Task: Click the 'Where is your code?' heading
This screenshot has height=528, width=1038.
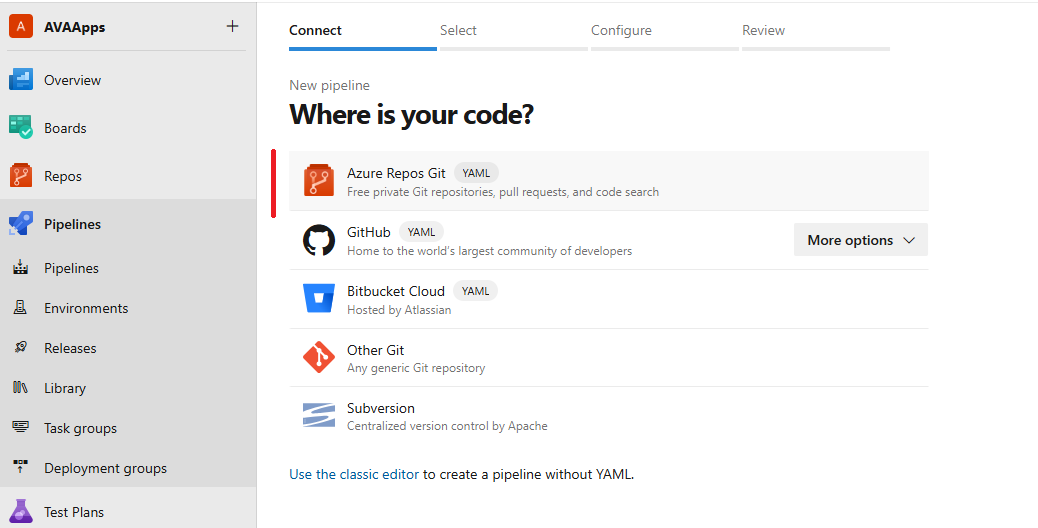Action: [x=411, y=114]
